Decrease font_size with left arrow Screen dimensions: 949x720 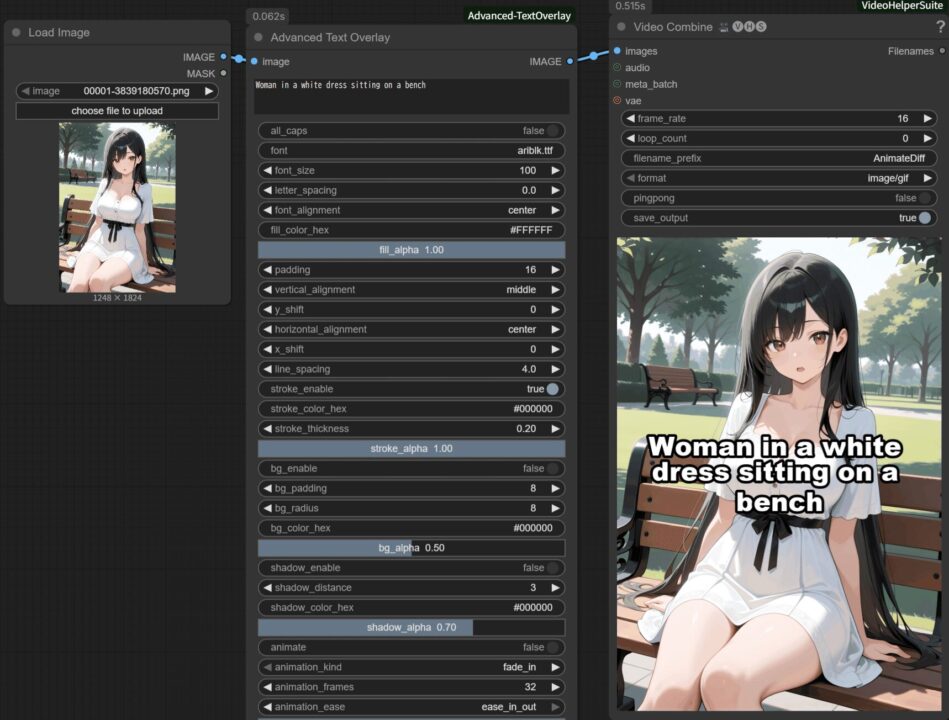click(268, 171)
